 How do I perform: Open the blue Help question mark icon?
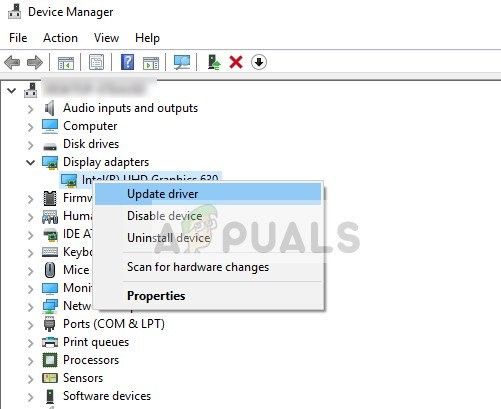click(127, 62)
